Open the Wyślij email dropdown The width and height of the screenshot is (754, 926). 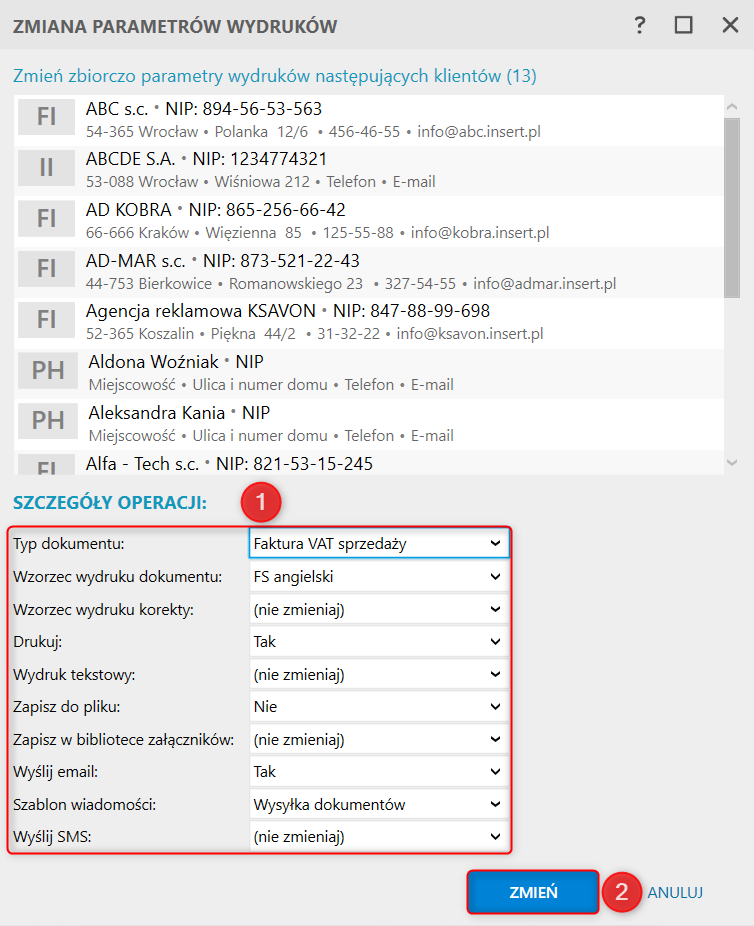tap(379, 771)
